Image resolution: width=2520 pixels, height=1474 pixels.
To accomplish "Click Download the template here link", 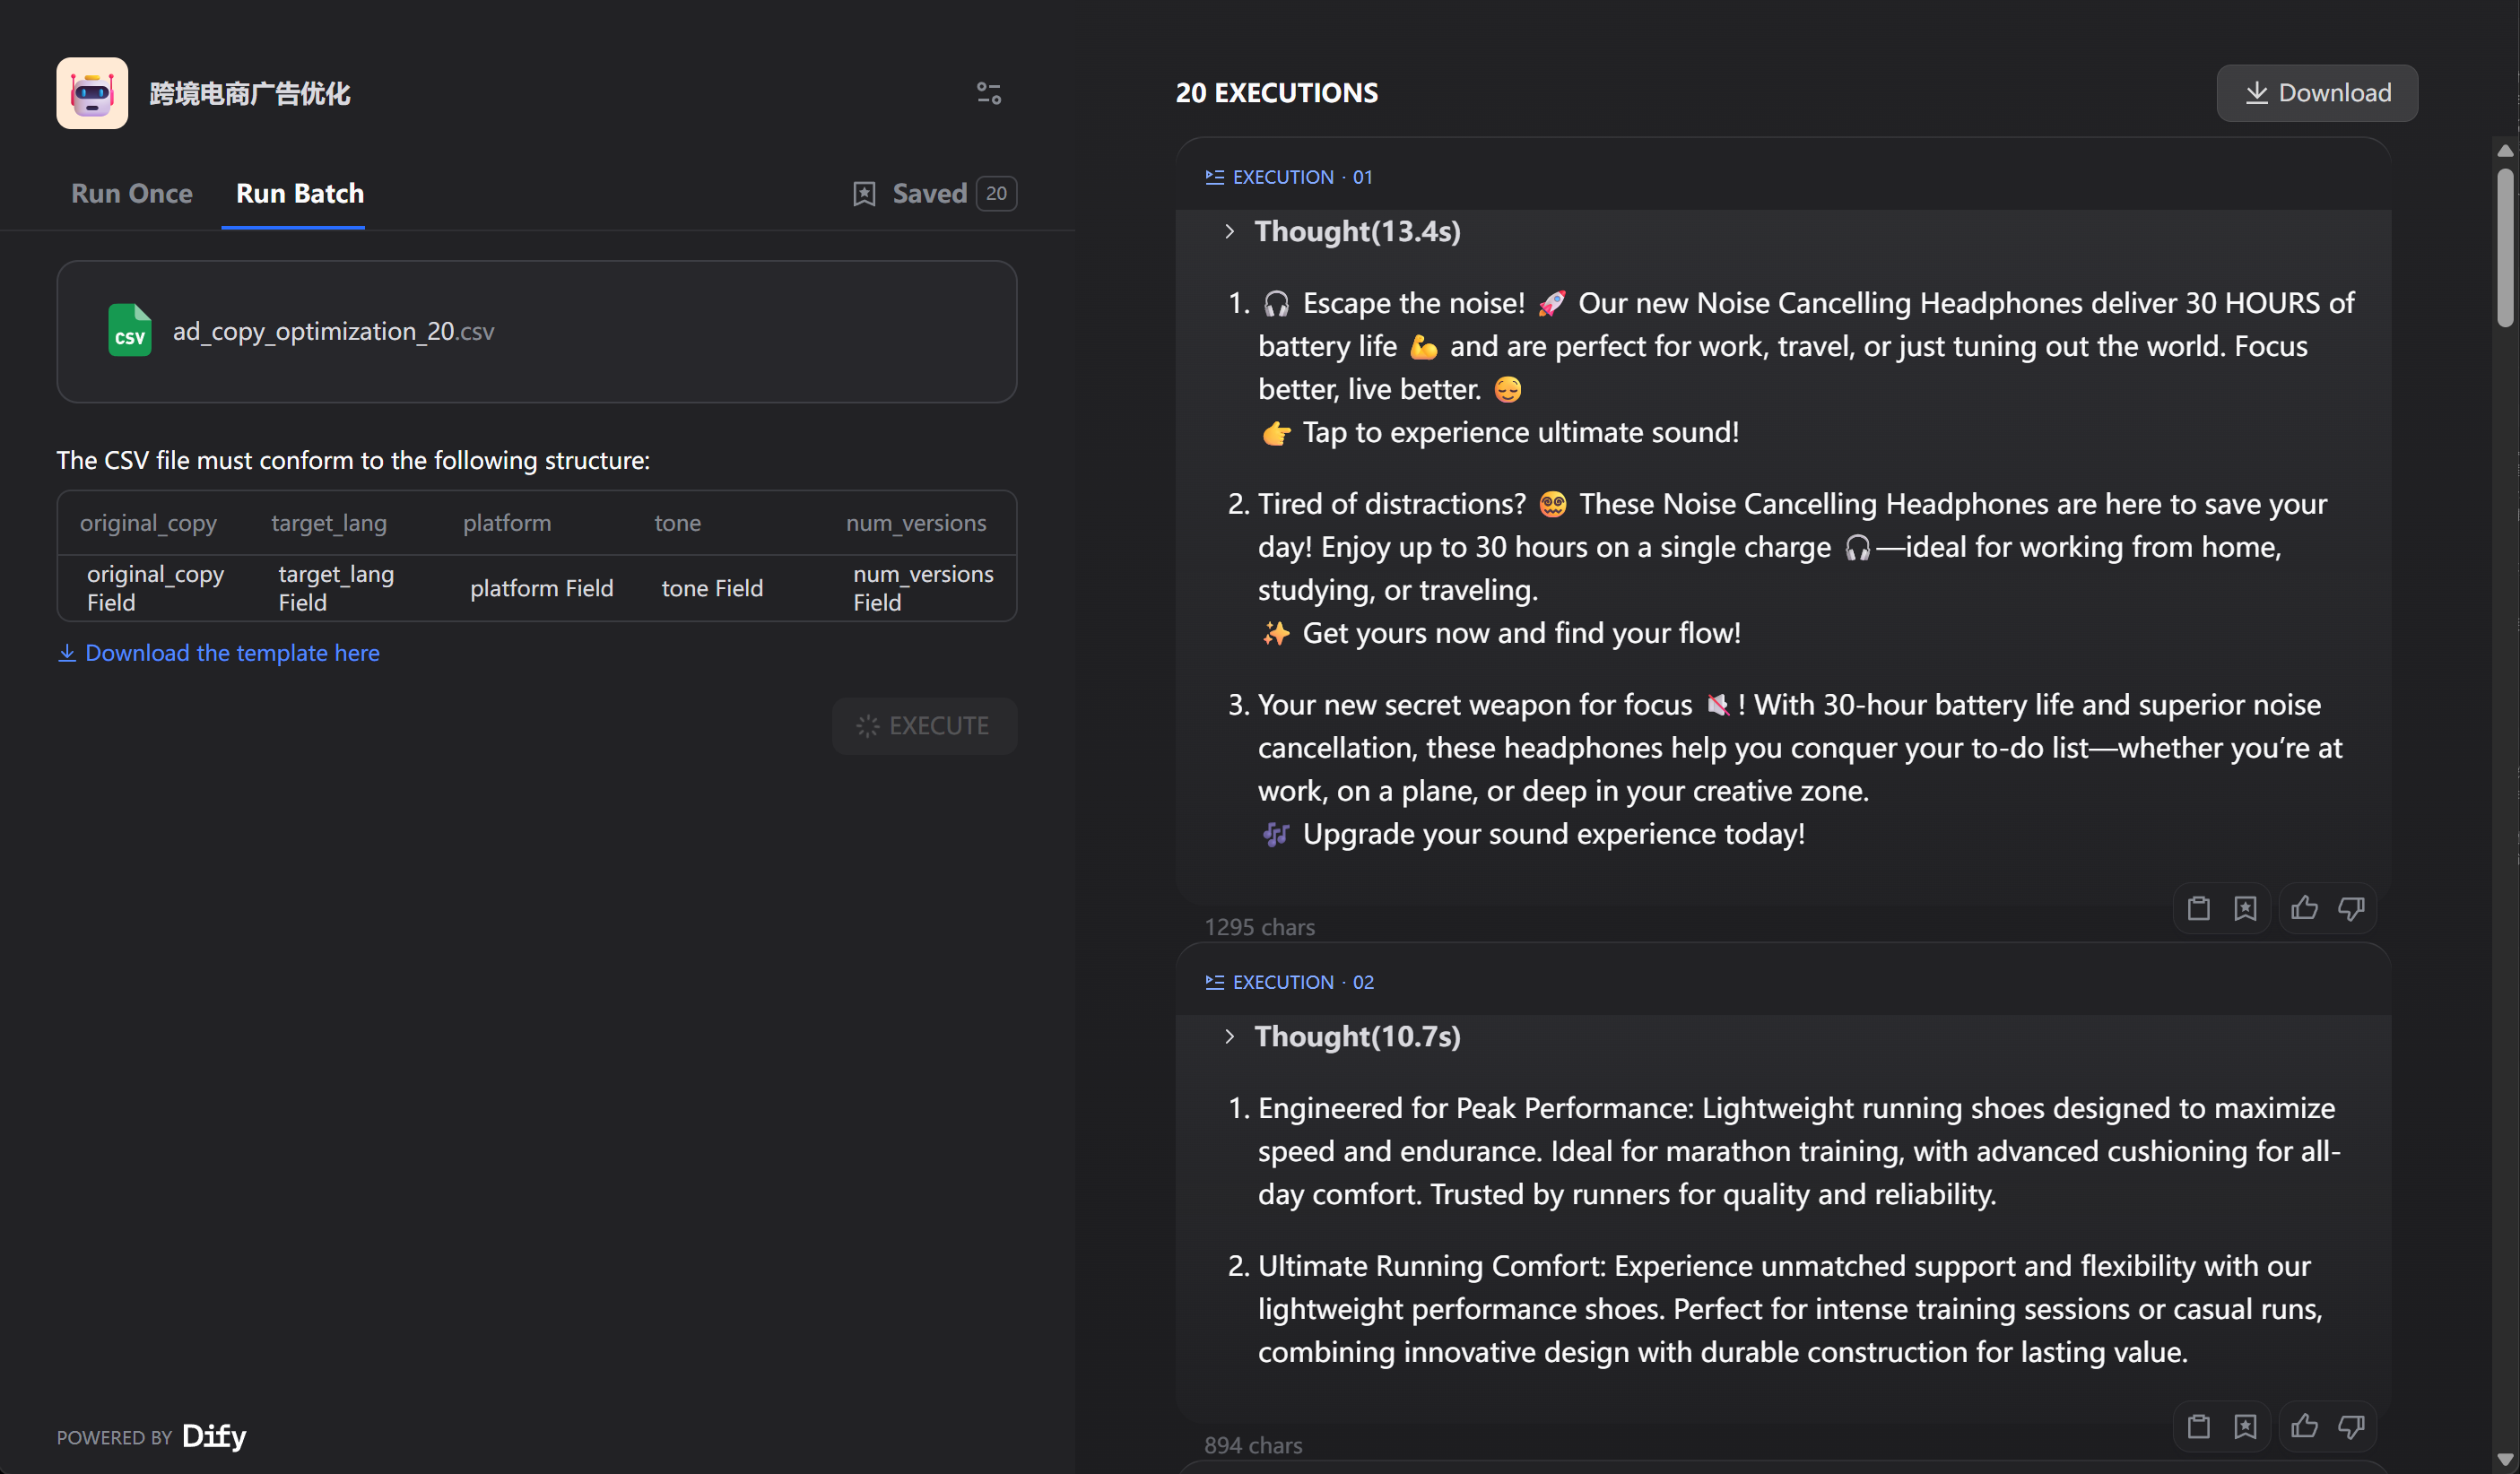I will tap(218, 652).
